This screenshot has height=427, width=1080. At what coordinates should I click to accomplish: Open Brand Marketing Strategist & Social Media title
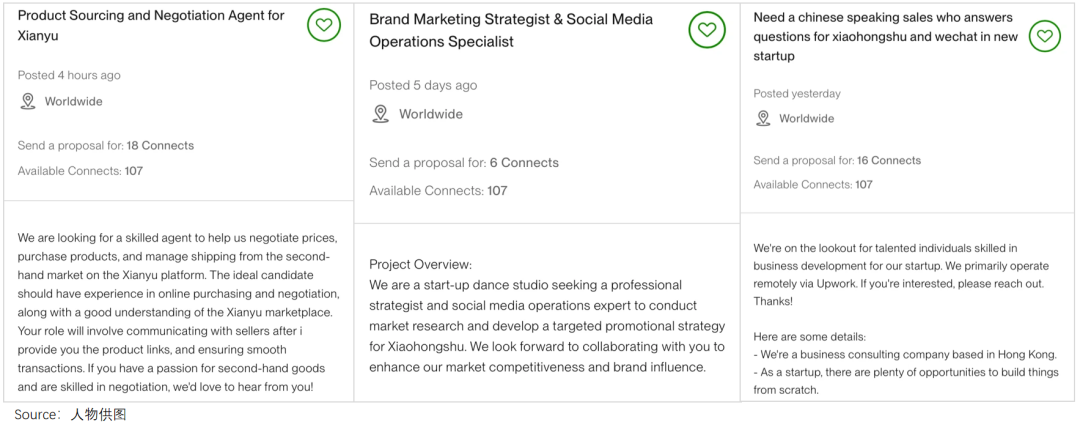click(511, 30)
